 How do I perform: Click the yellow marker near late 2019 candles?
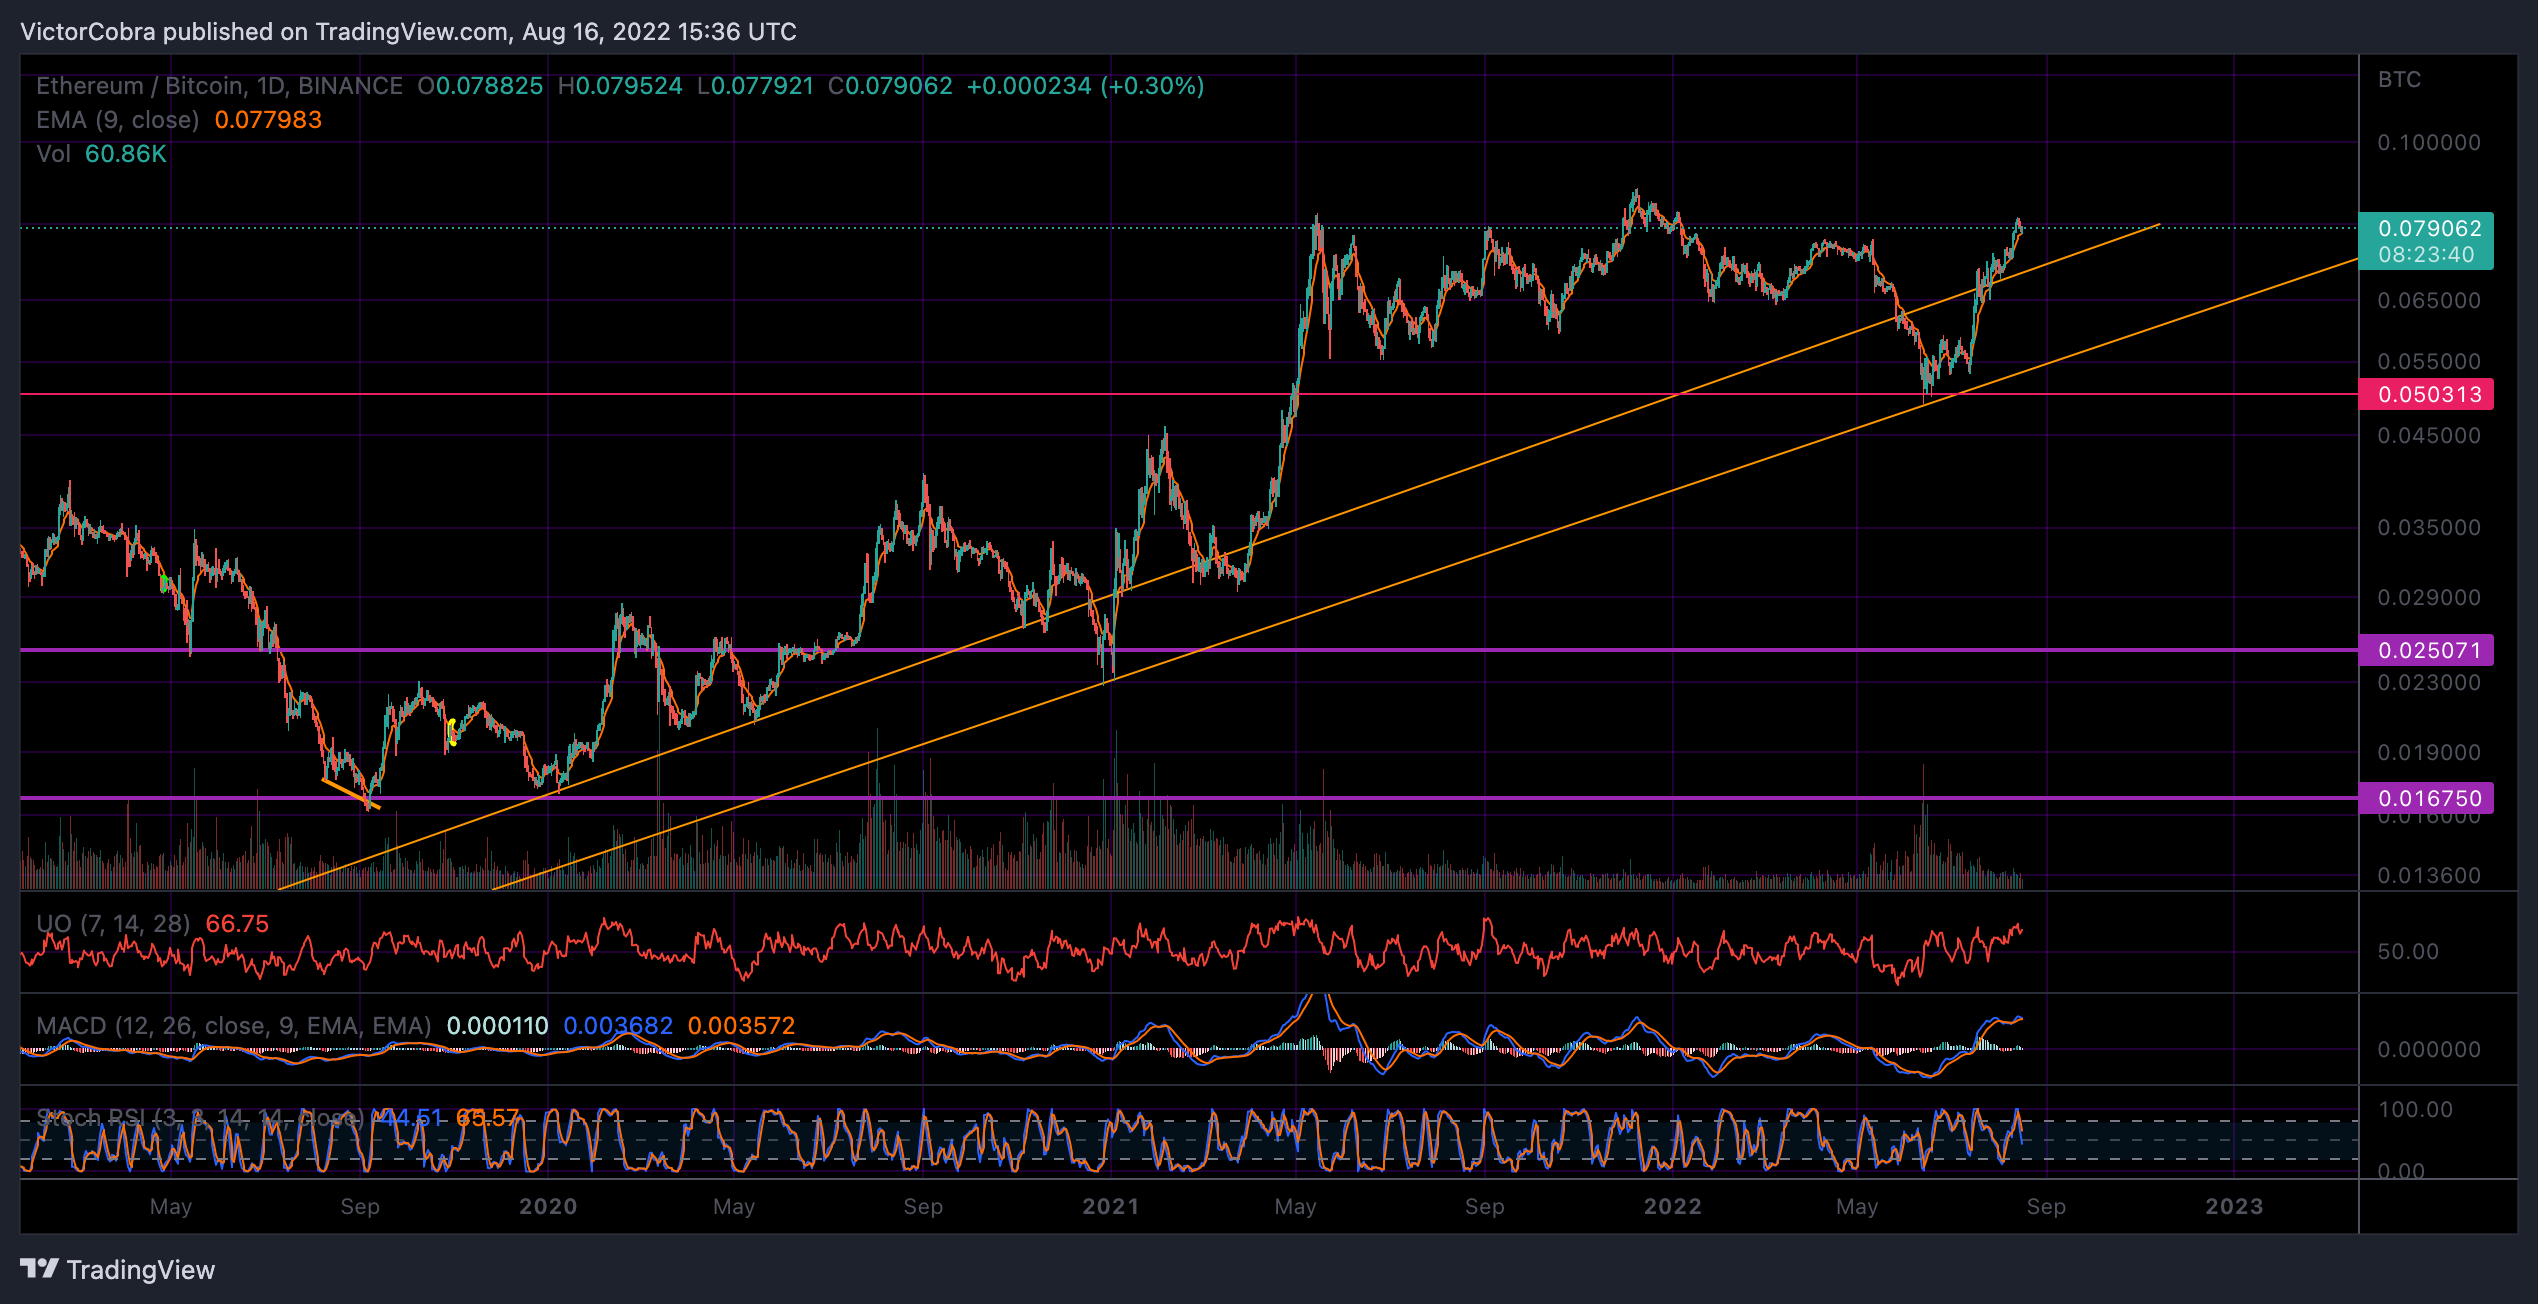click(453, 731)
